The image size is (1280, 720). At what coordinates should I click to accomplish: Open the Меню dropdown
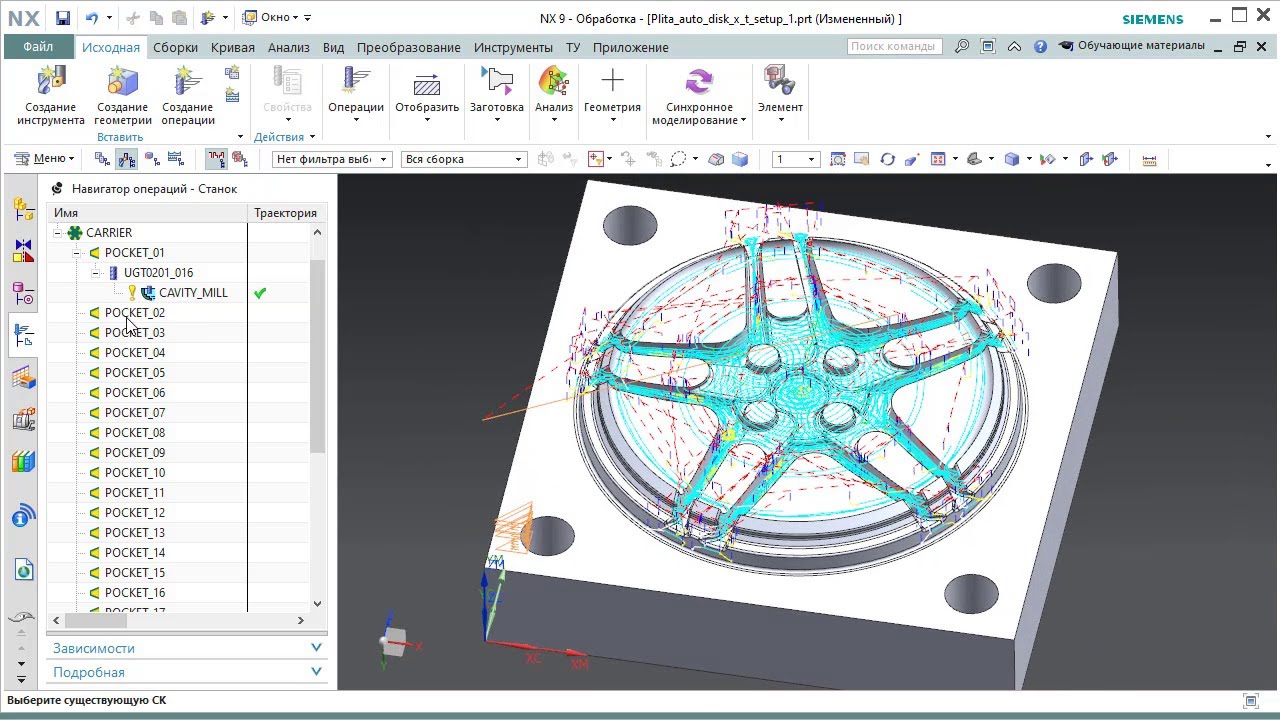[x=45, y=158]
